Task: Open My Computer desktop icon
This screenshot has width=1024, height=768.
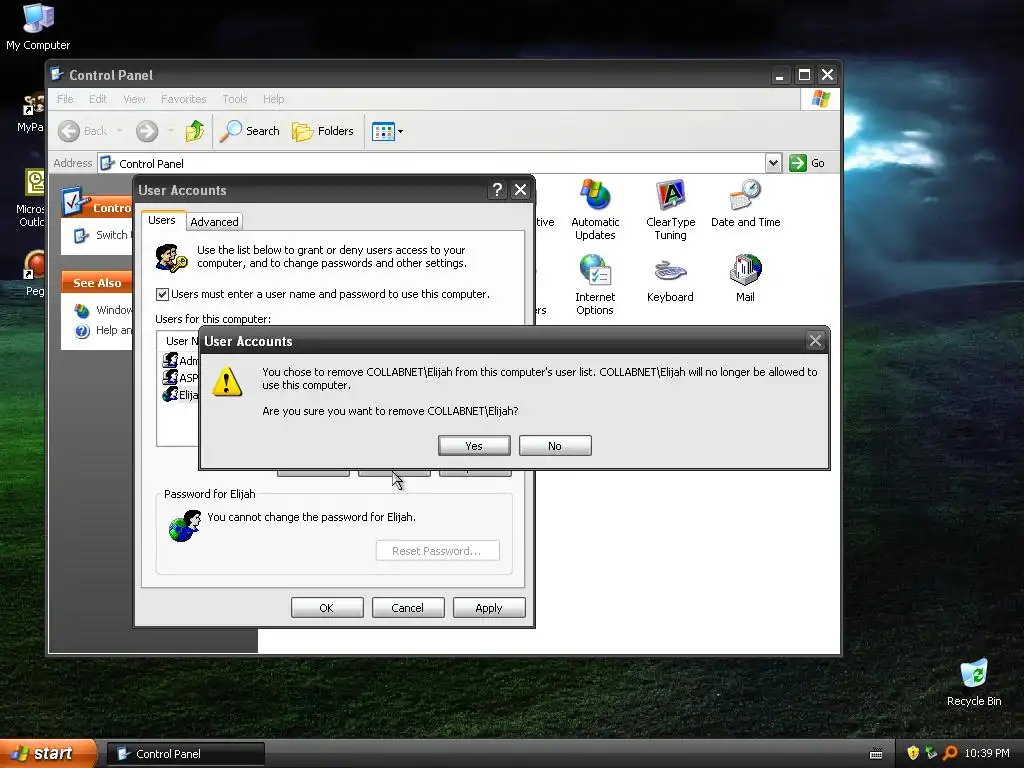Action: 38,26
